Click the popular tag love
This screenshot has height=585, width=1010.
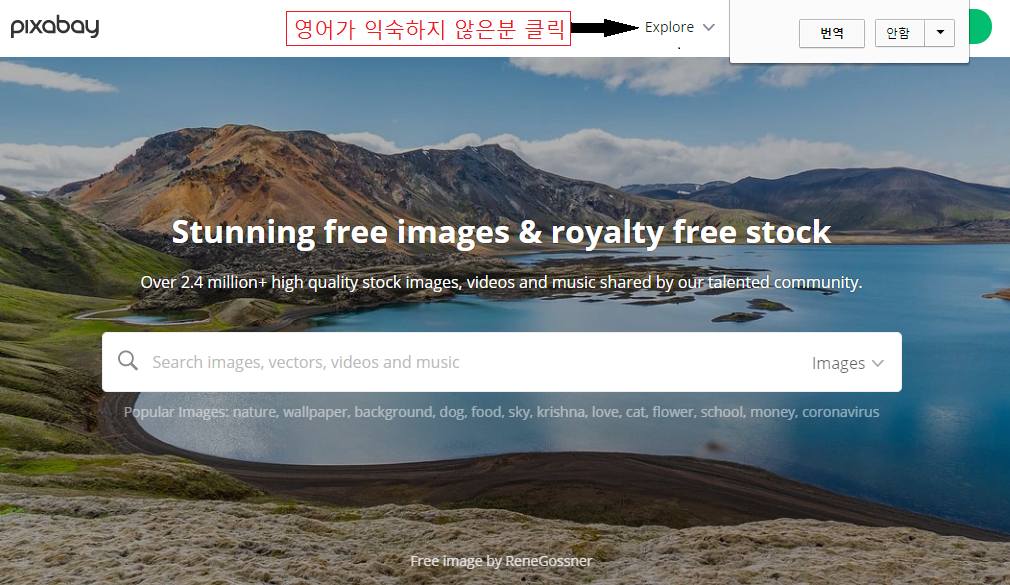pos(605,412)
